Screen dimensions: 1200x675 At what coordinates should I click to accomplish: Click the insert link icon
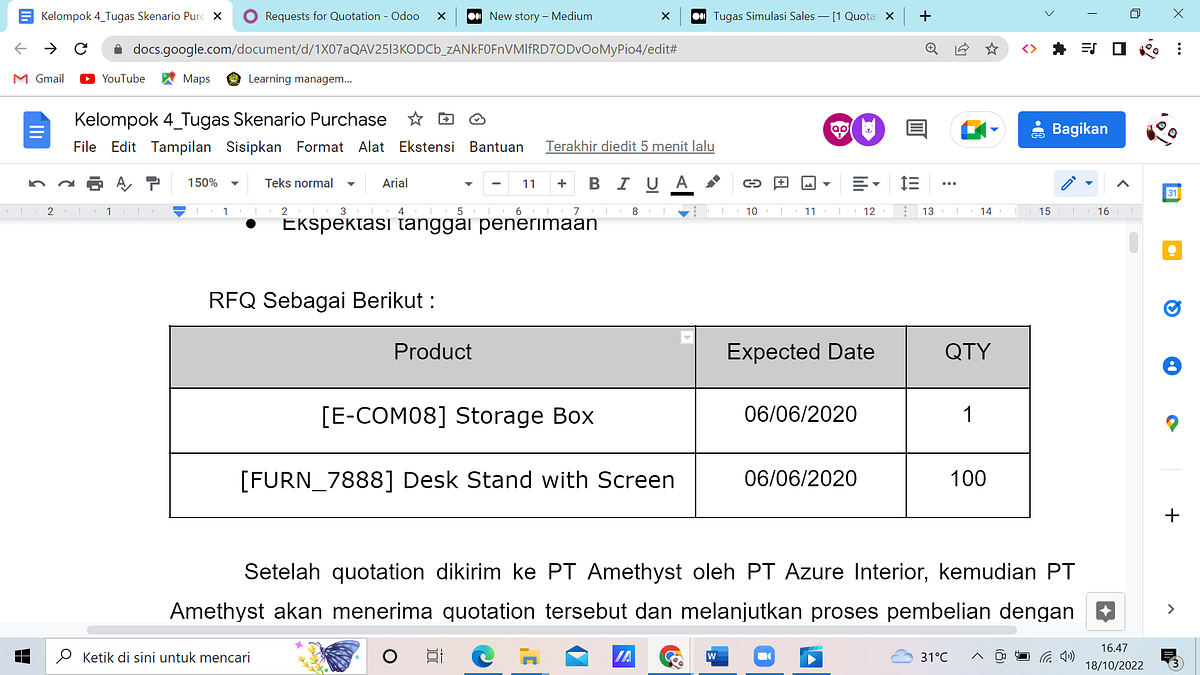click(x=751, y=183)
